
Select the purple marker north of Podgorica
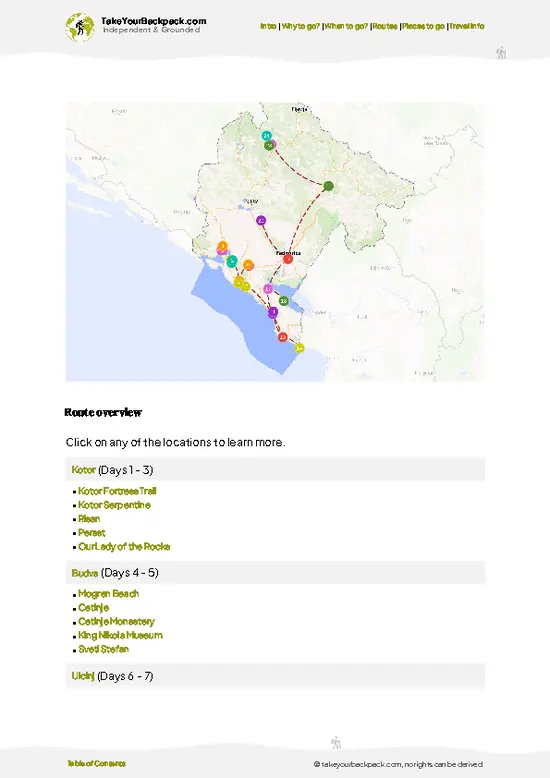pos(261,220)
